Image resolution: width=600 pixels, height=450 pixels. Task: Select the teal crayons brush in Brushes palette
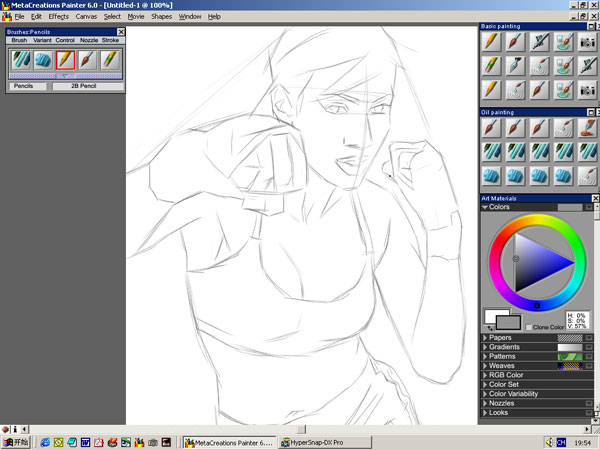point(21,60)
